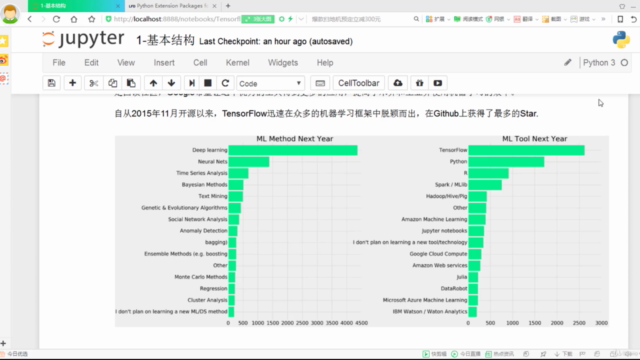Open a new browser tab
640x360 pixels.
coord(228,6)
